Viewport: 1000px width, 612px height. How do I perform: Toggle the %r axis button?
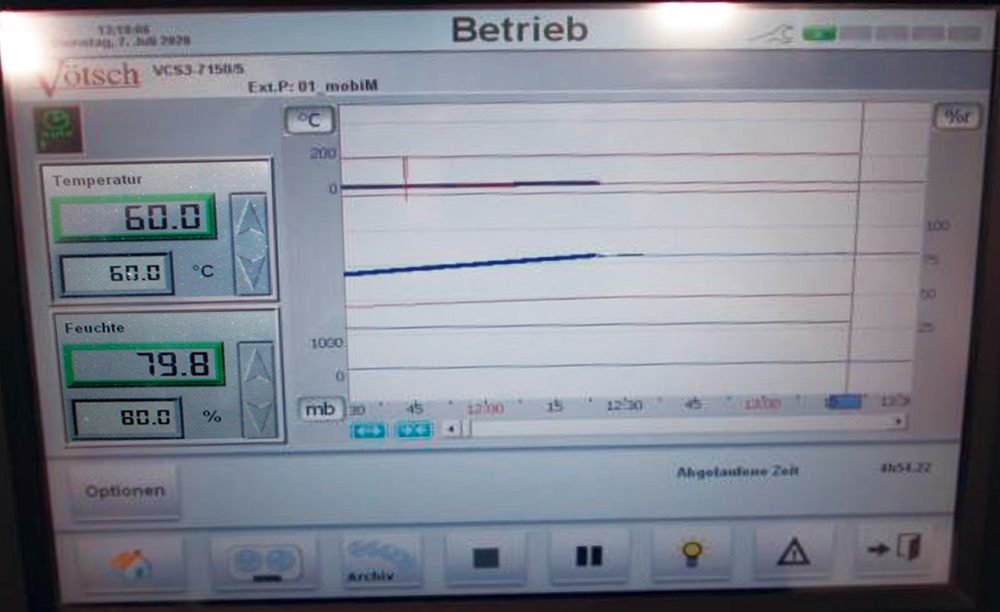pyautogui.click(x=956, y=117)
